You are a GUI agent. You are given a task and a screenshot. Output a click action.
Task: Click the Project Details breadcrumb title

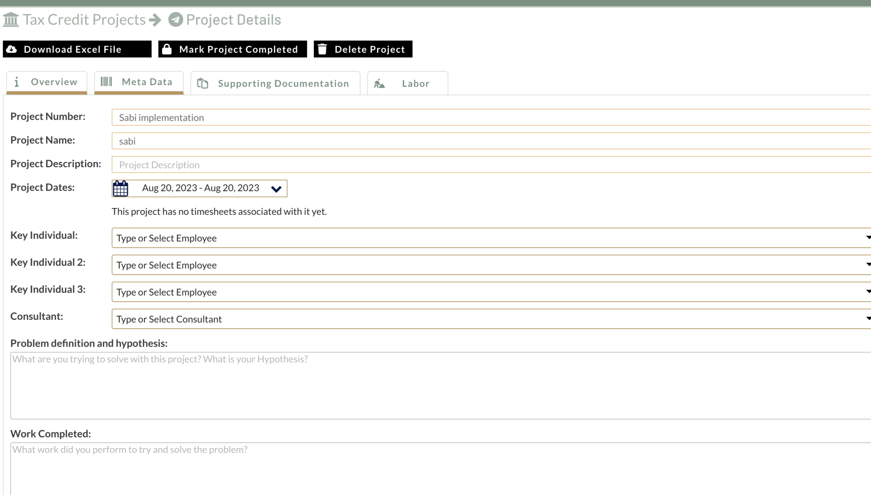point(233,20)
